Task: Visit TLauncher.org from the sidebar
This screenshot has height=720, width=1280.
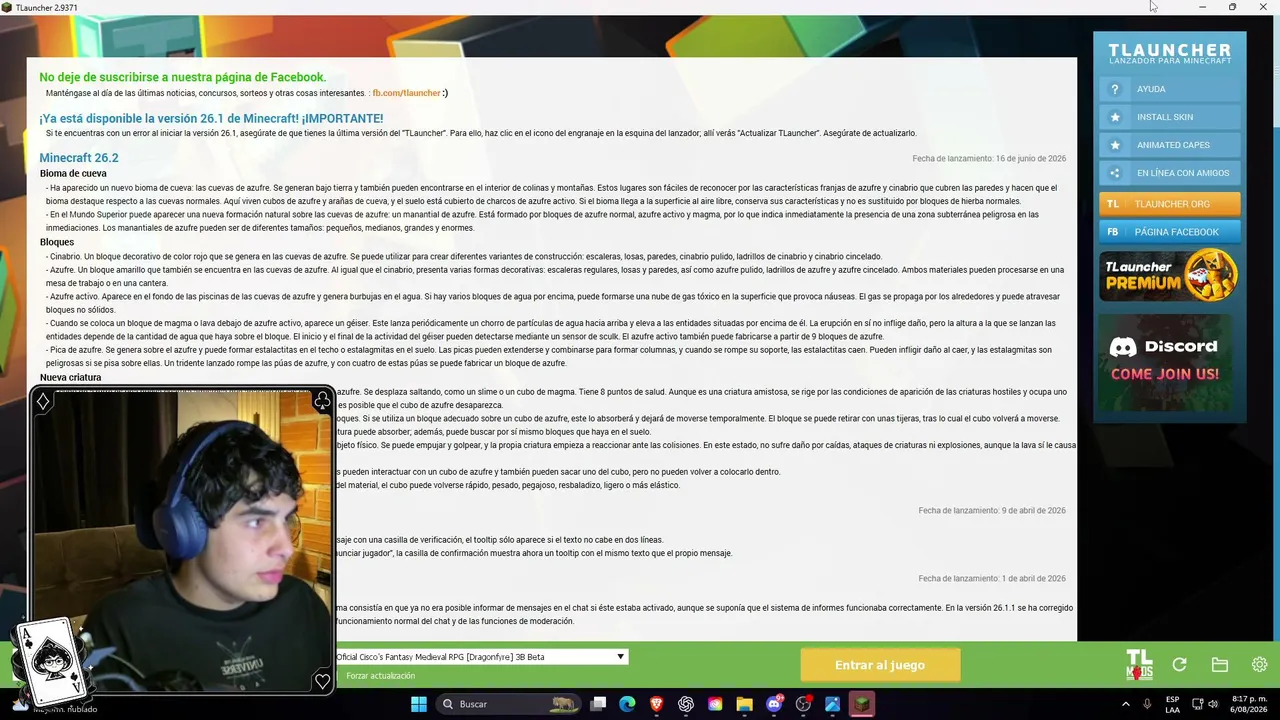Action: click(1170, 204)
